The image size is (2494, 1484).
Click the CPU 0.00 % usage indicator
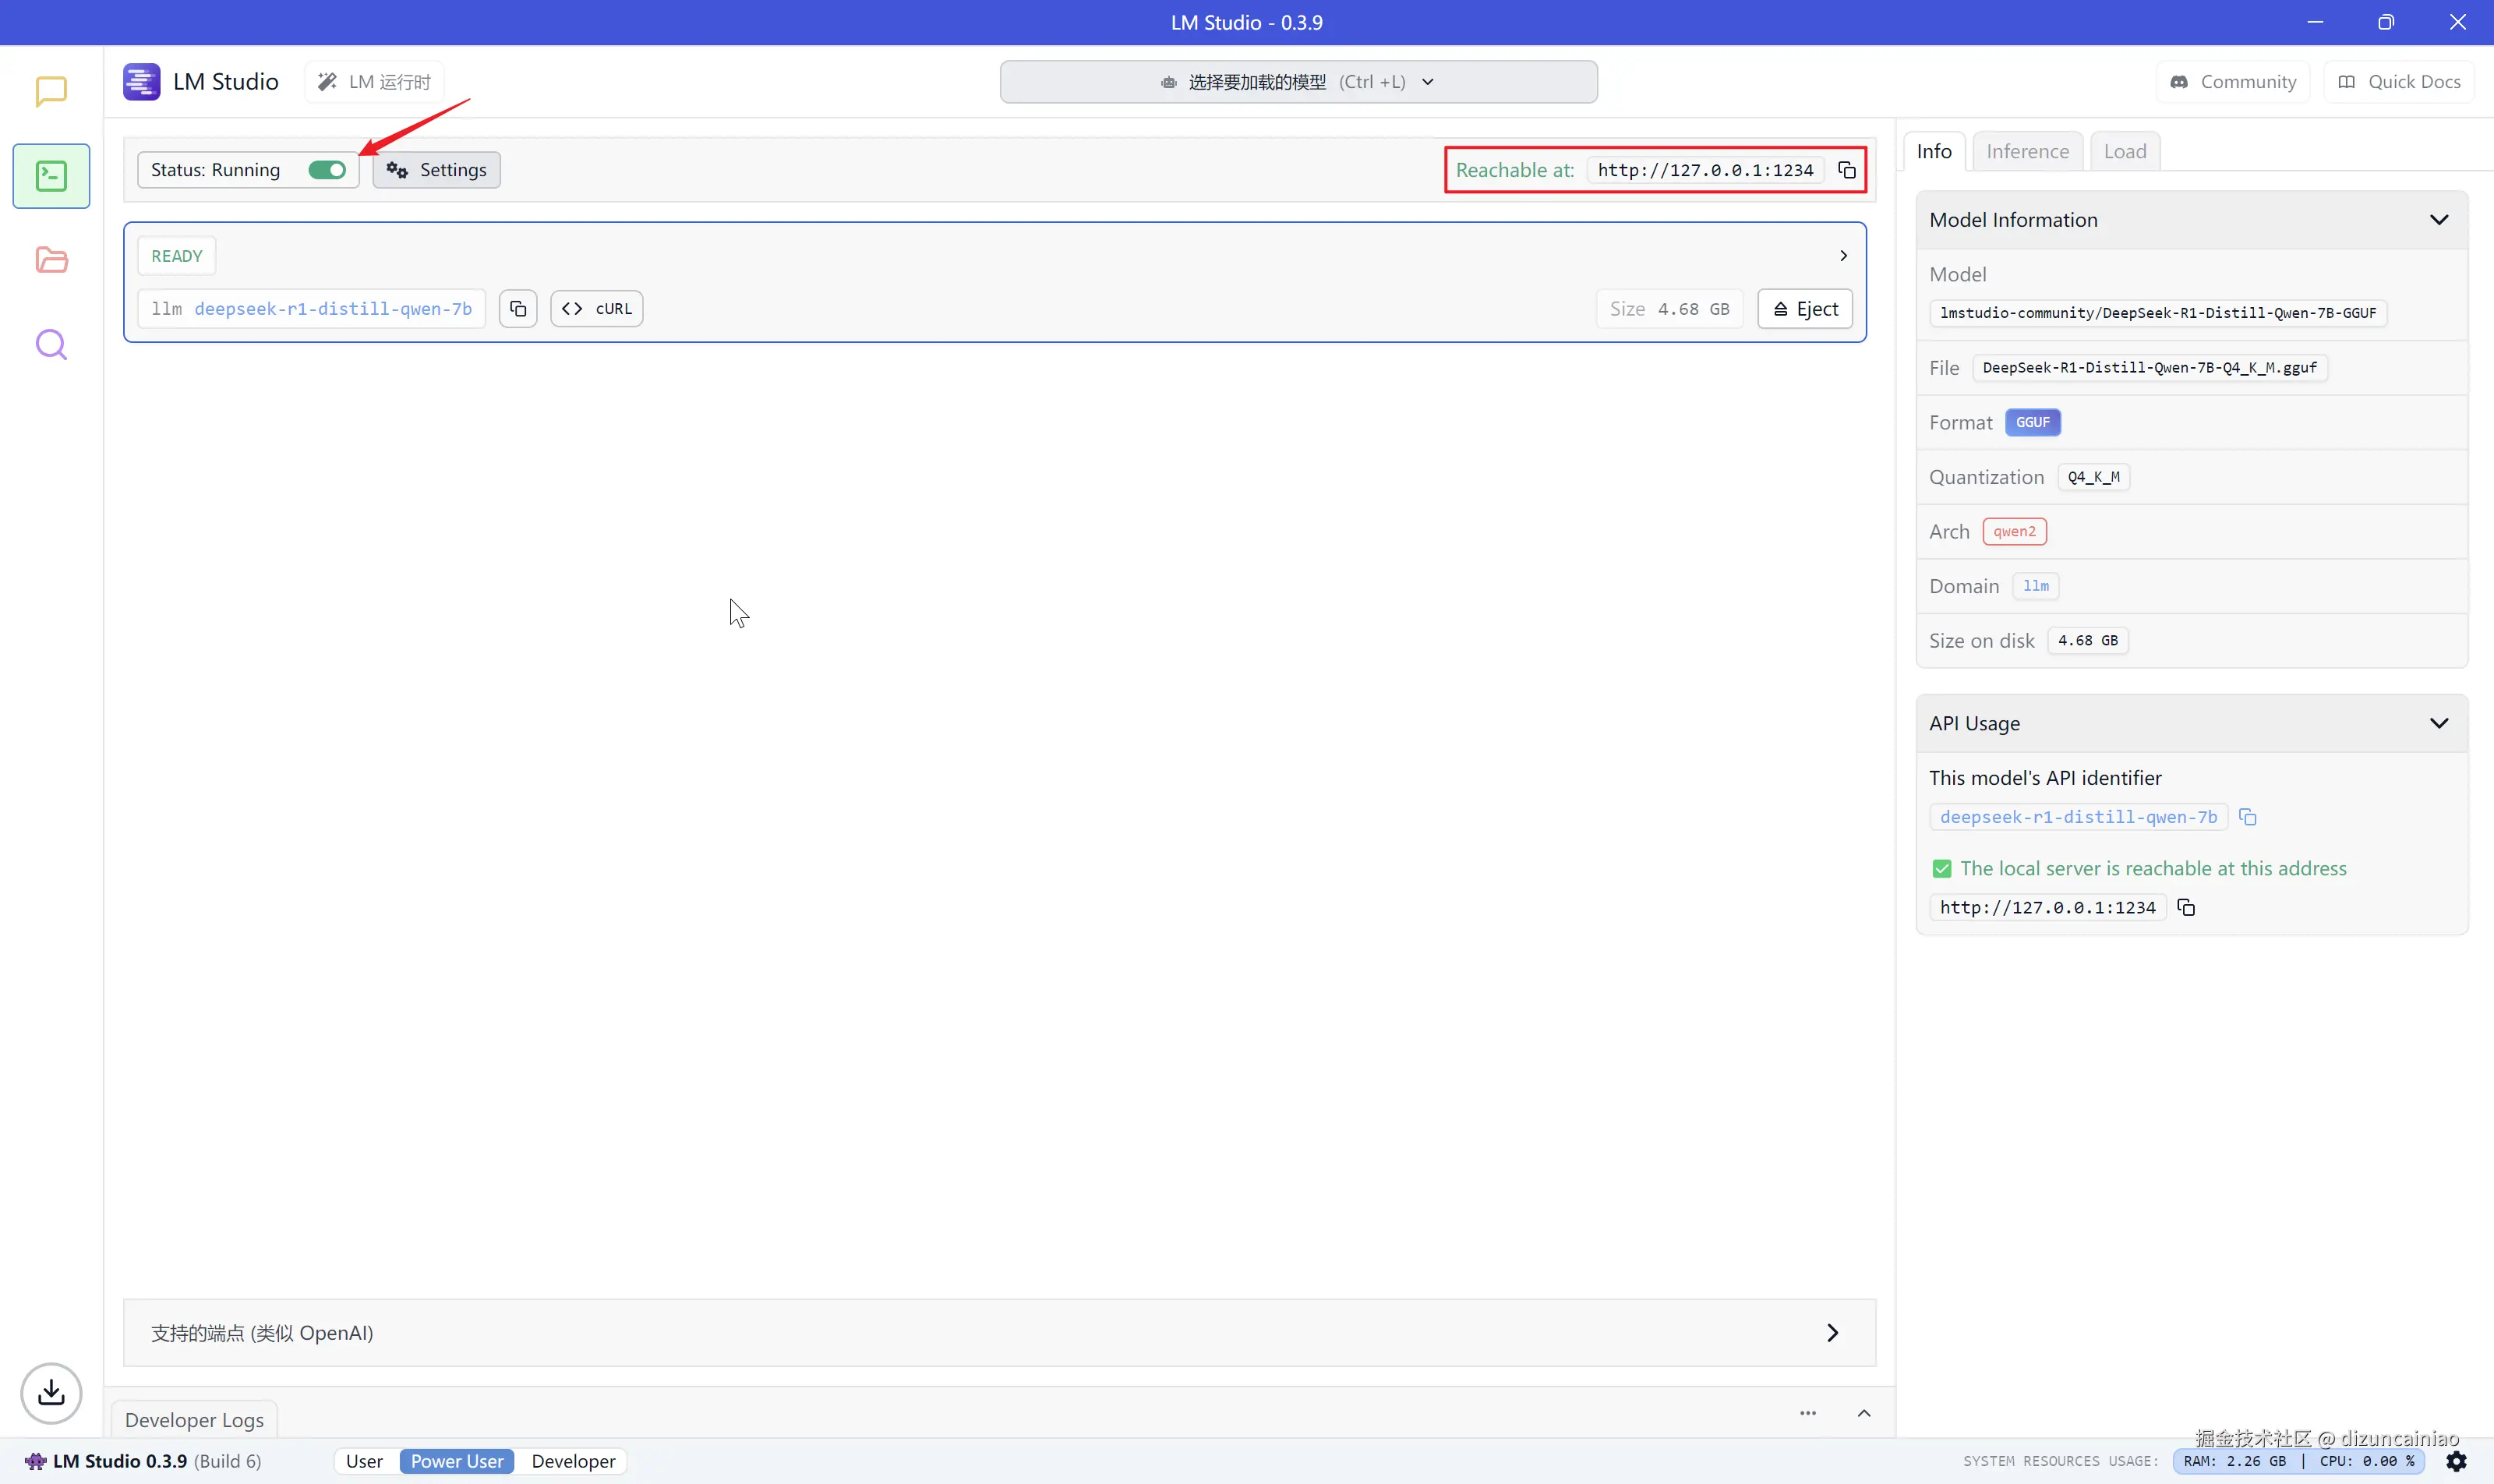(2366, 1461)
